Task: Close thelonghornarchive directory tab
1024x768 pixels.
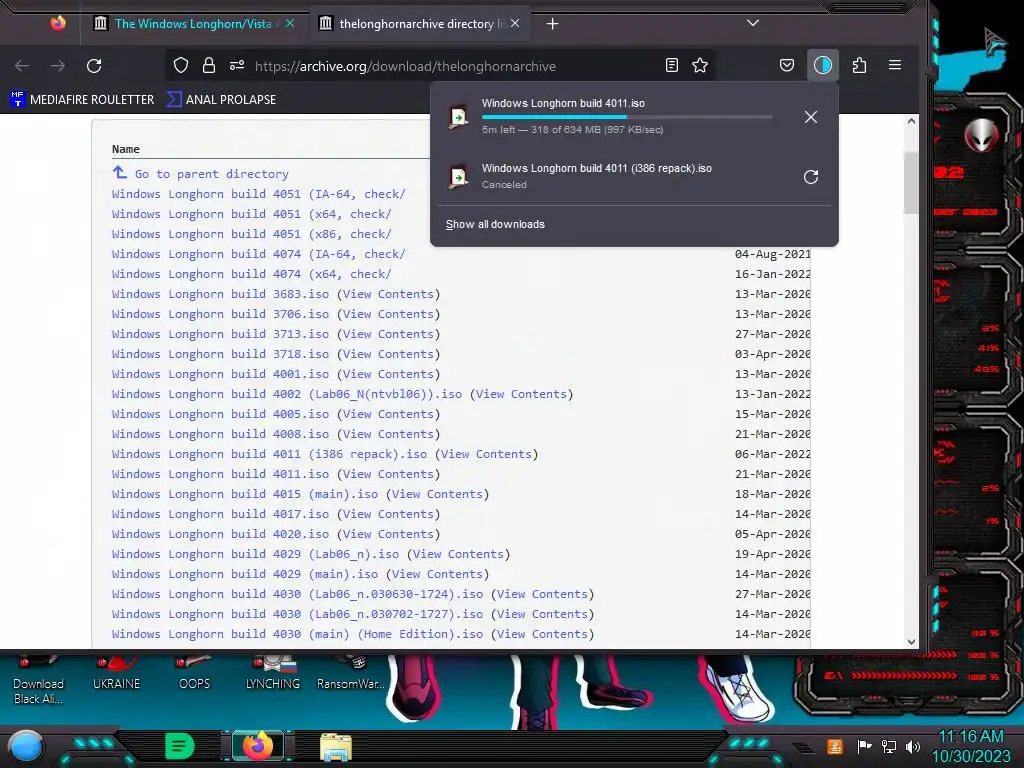Action: (515, 24)
